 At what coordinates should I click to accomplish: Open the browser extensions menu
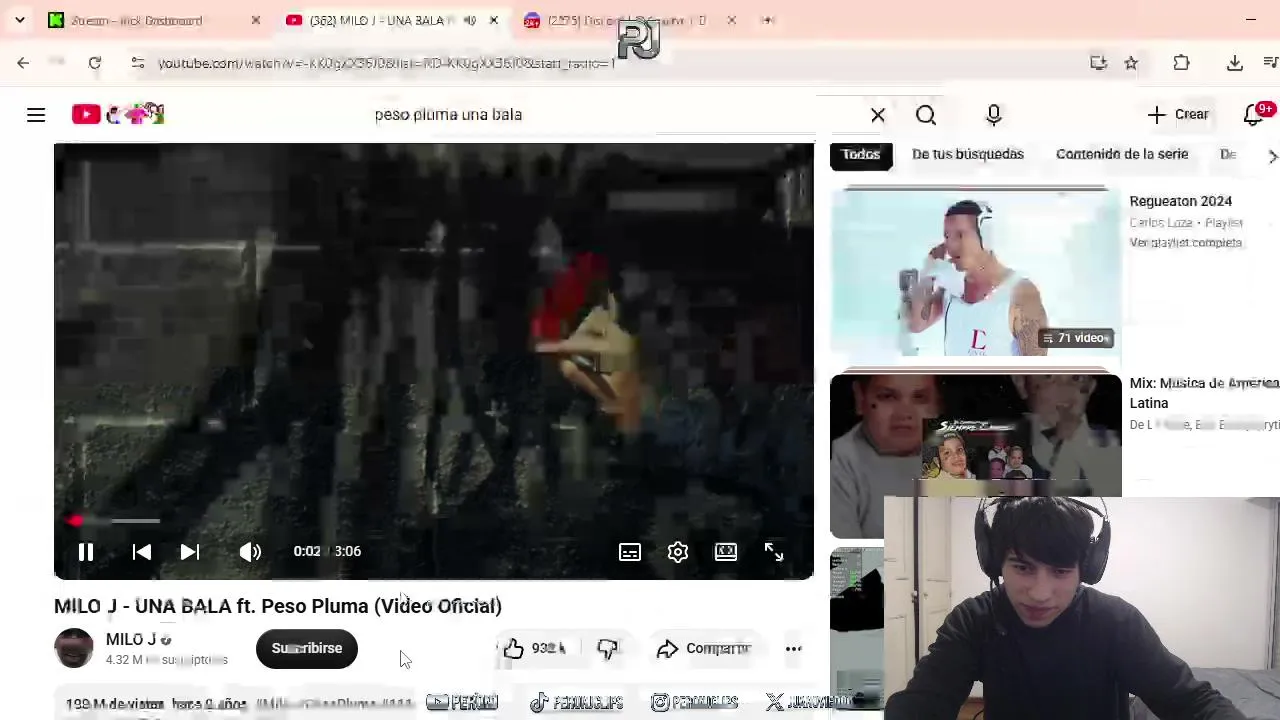coord(1182,63)
